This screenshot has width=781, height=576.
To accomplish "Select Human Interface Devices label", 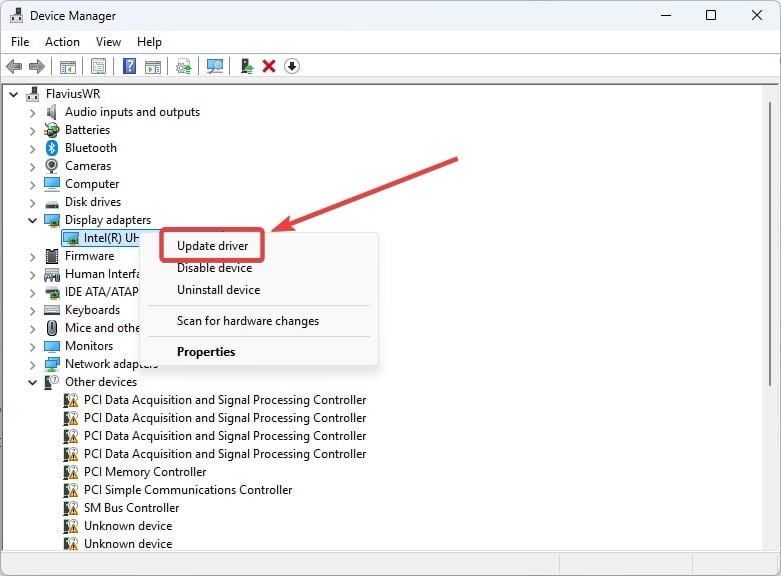I will (102, 274).
